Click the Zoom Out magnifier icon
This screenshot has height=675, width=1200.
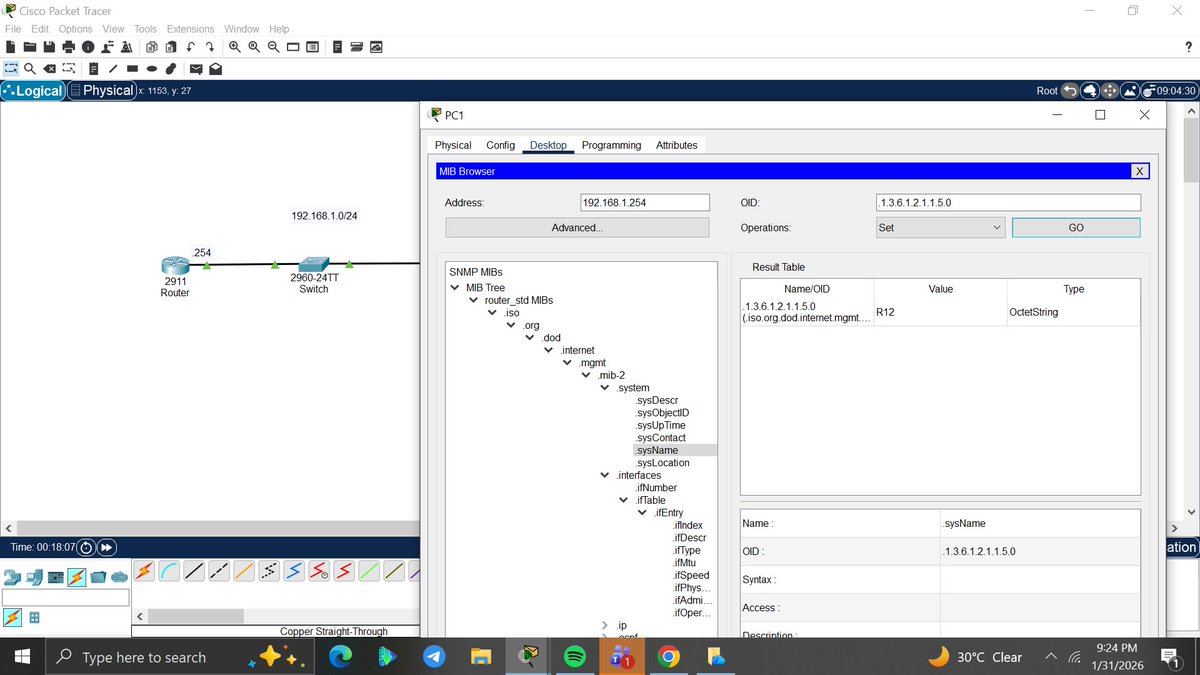pyautogui.click(x=274, y=47)
